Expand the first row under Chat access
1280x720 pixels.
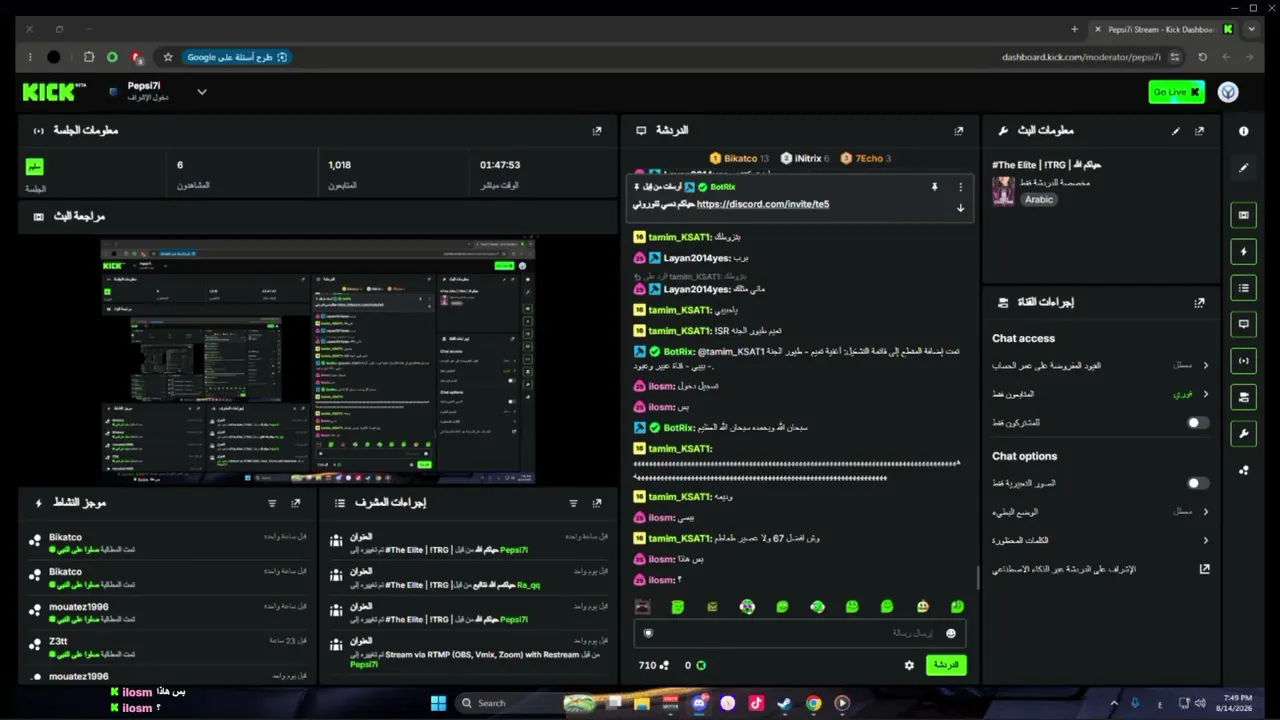pyautogui.click(x=1101, y=366)
